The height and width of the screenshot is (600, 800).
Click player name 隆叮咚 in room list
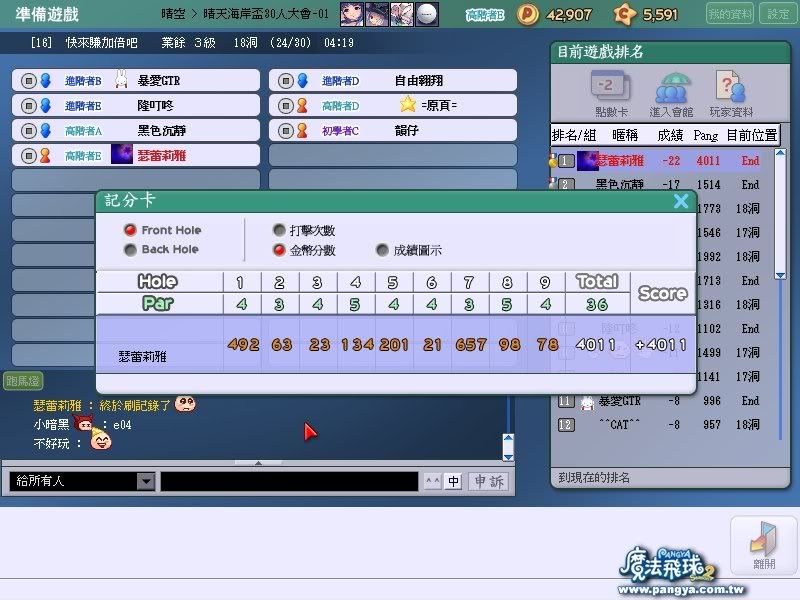pyautogui.click(x=156, y=106)
